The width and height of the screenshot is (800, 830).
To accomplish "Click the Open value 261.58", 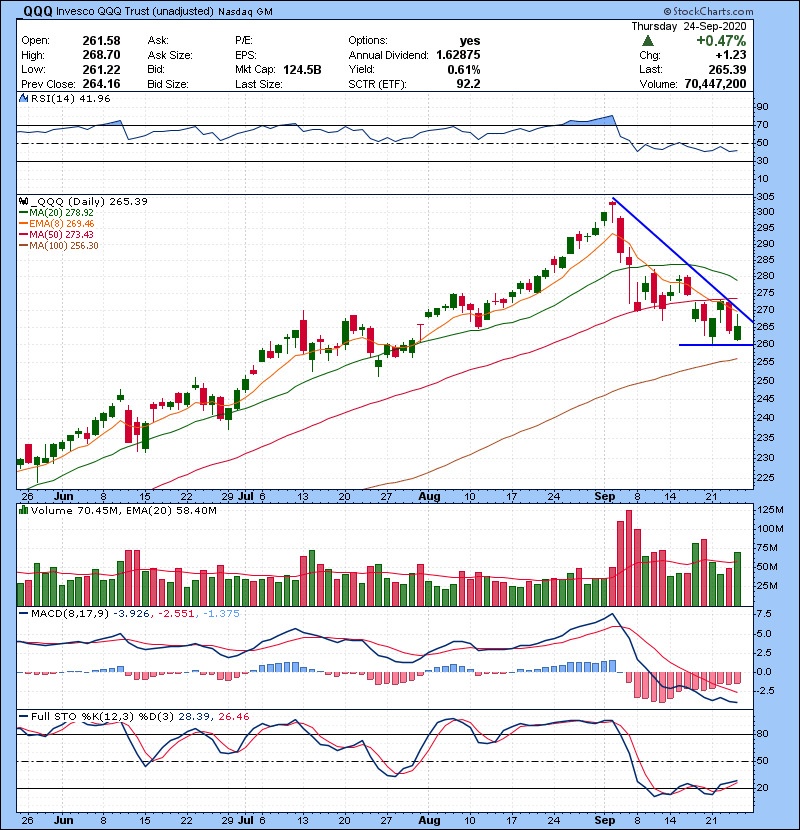I will 101,41.
